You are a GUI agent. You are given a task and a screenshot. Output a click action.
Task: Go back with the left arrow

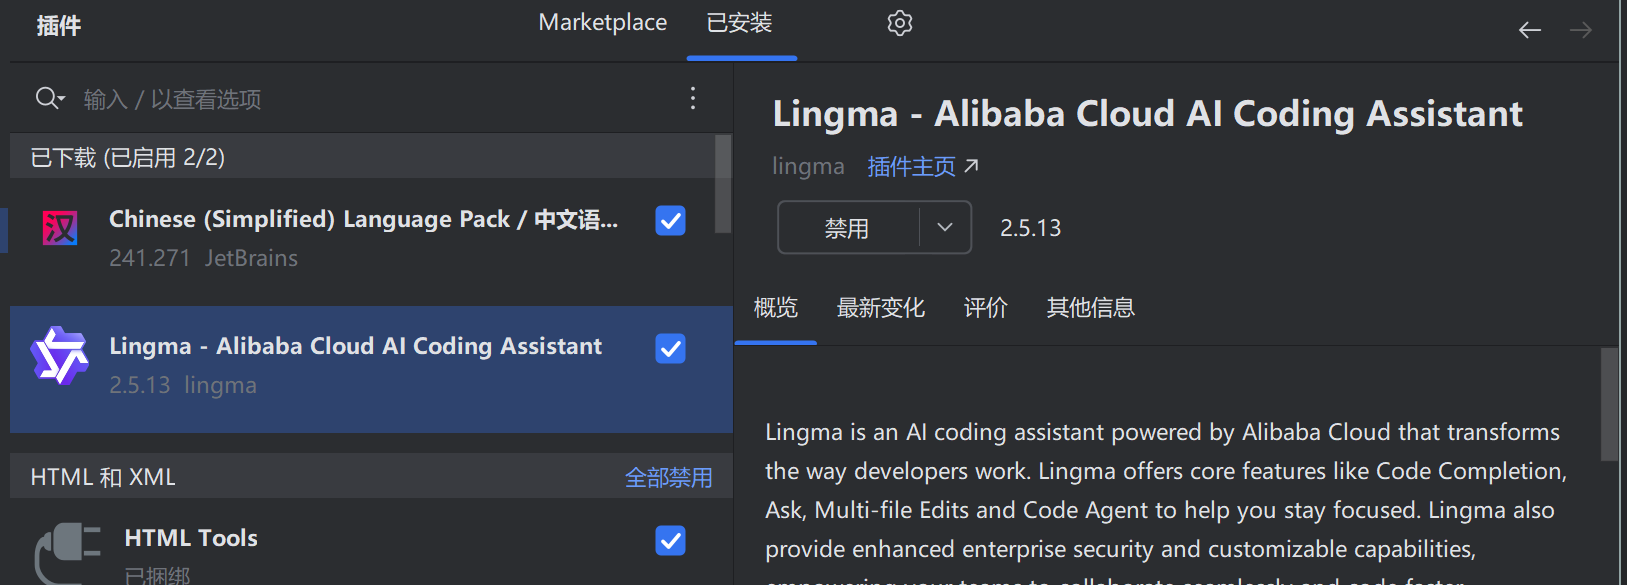(1530, 30)
